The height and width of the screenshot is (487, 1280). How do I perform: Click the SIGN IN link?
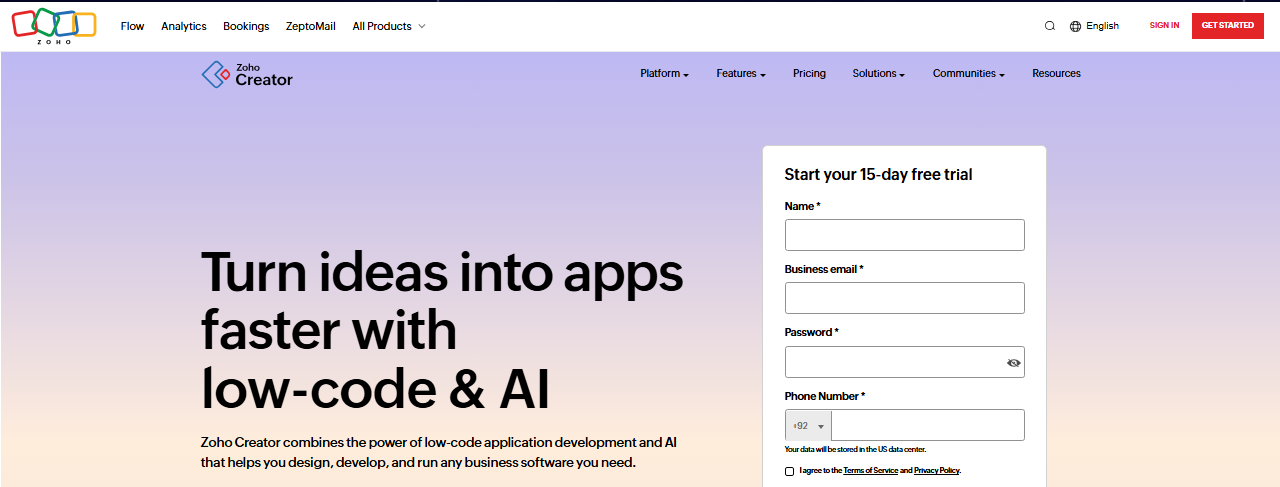point(1164,25)
